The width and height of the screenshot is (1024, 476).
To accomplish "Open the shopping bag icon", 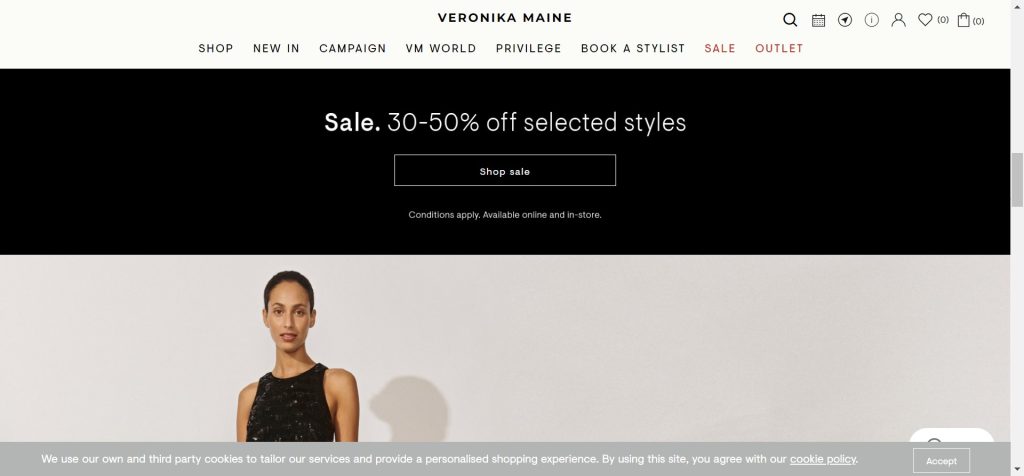I will click(963, 20).
